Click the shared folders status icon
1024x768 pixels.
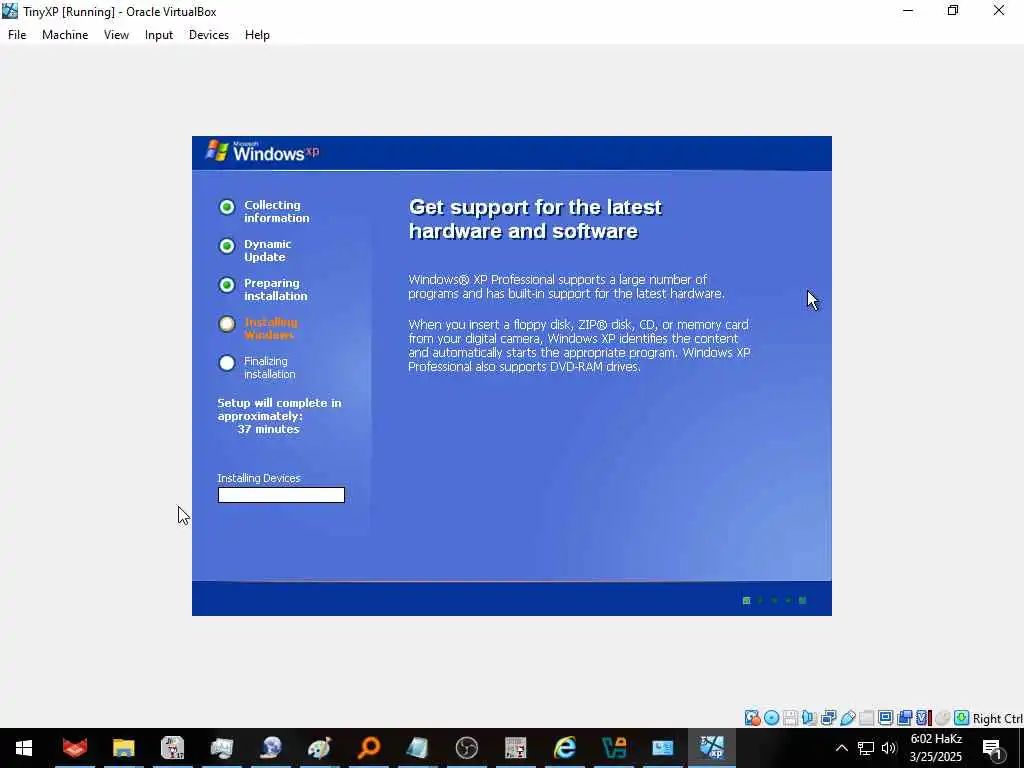tap(867, 718)
